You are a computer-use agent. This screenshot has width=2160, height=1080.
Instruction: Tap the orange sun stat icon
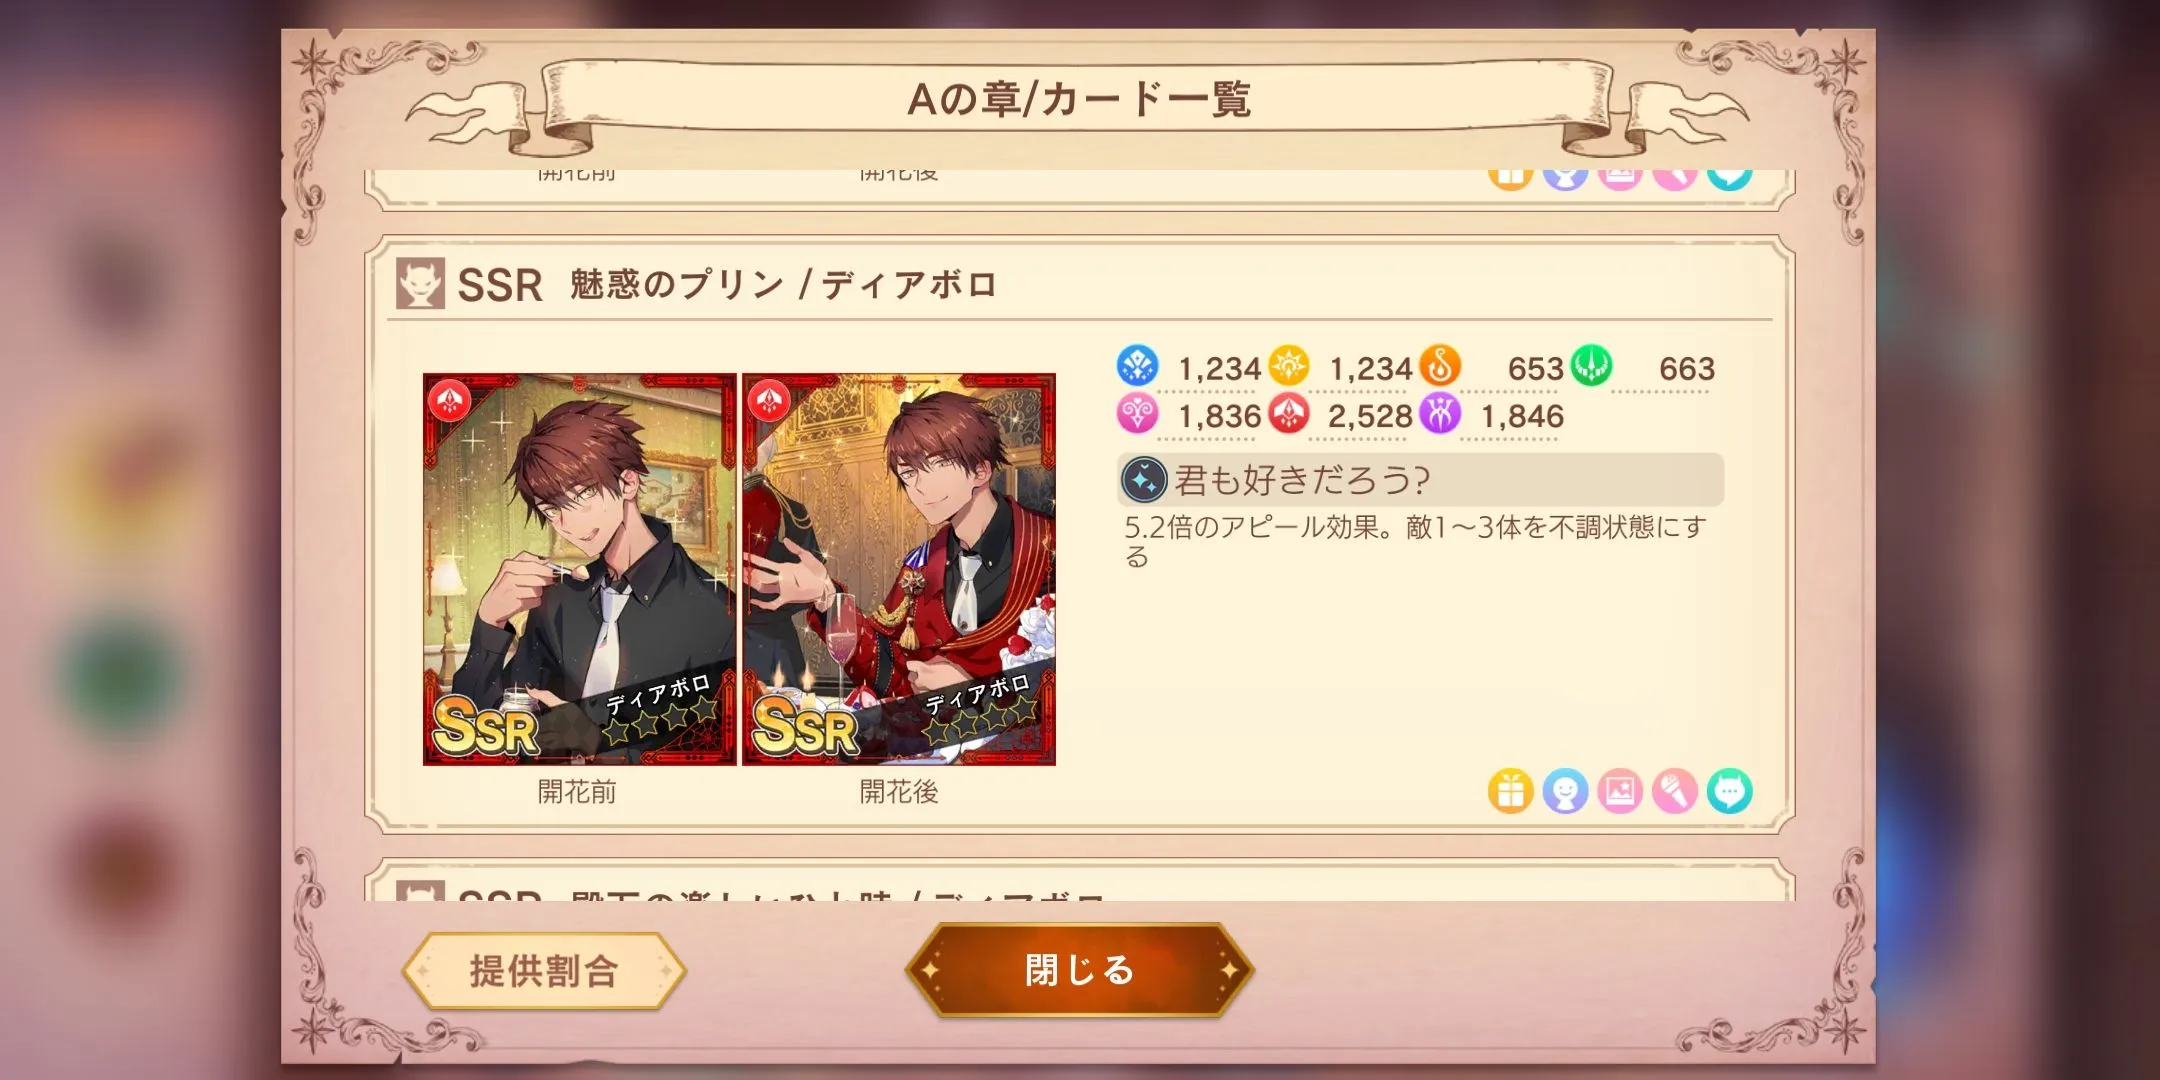pyautogui.click(x=1288, y=366)
